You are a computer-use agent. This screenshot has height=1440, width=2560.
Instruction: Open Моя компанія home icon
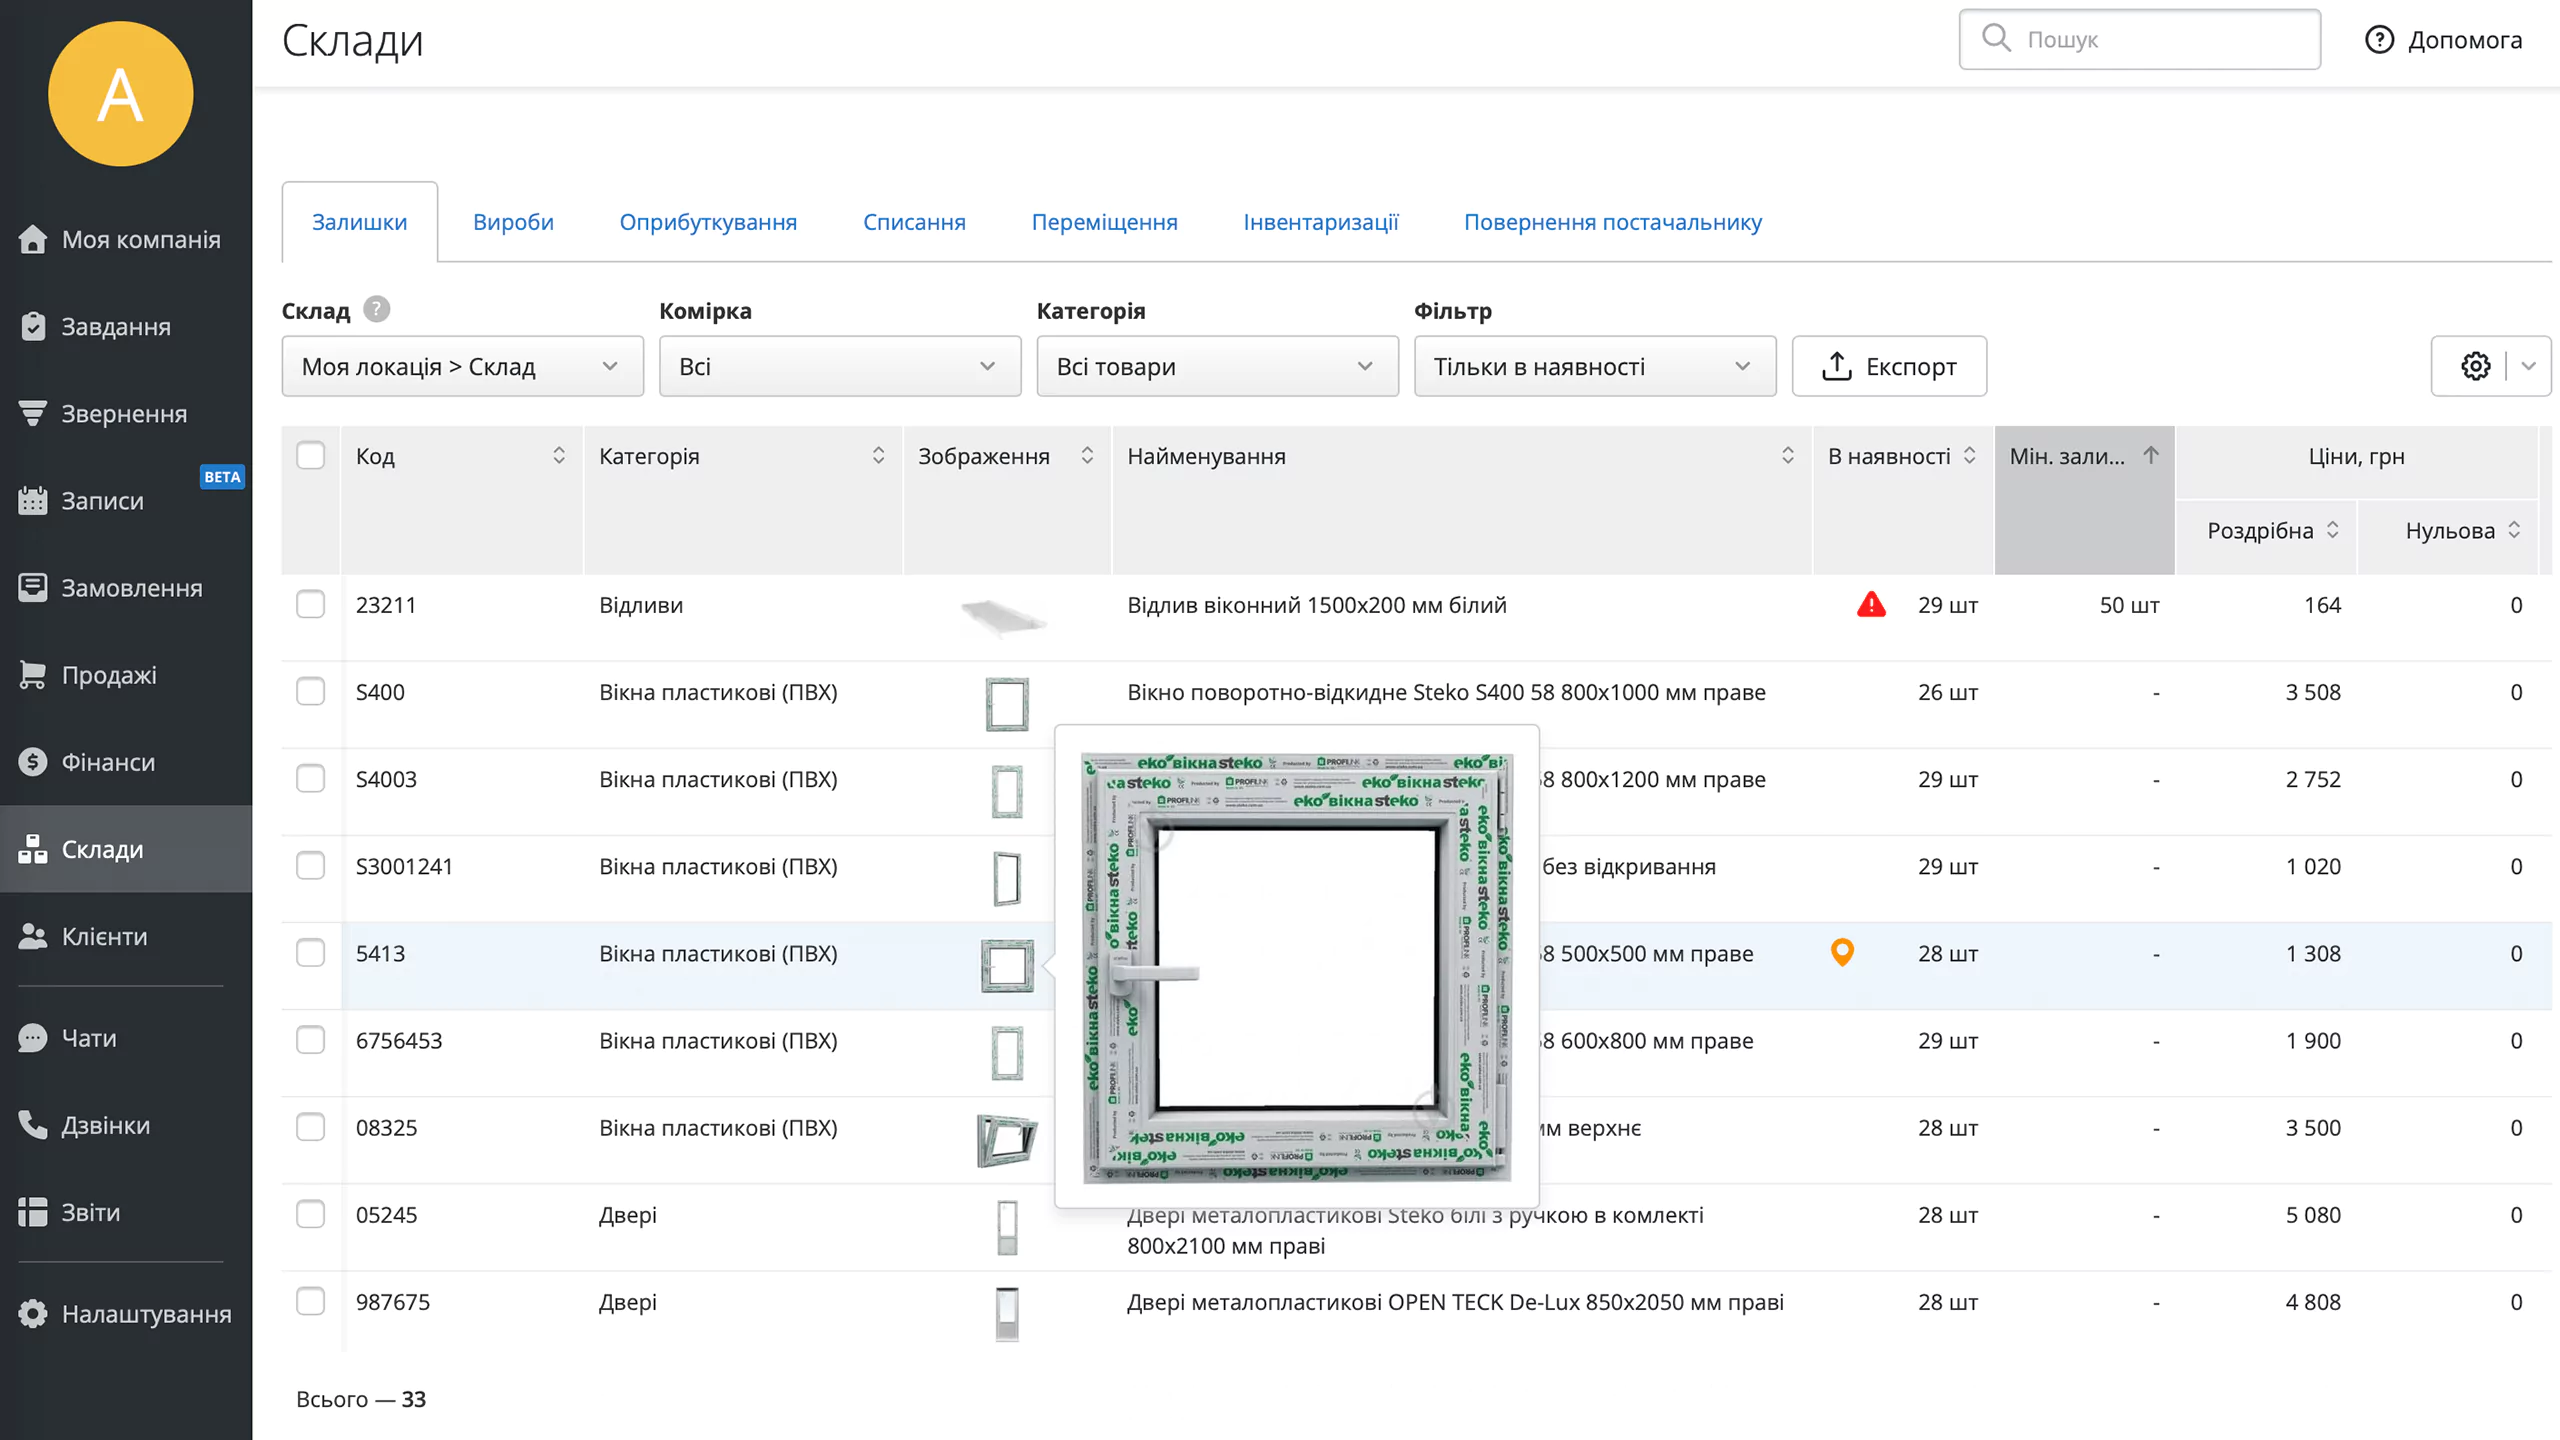coord(33,240)
